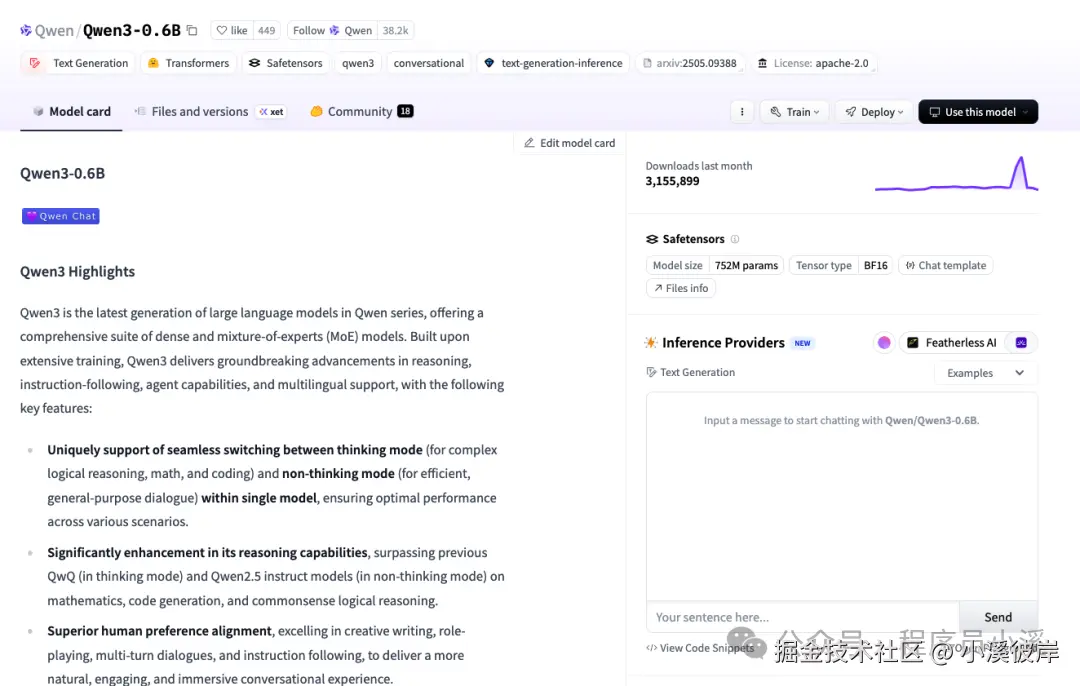Open Files info link

coord(681,288)
